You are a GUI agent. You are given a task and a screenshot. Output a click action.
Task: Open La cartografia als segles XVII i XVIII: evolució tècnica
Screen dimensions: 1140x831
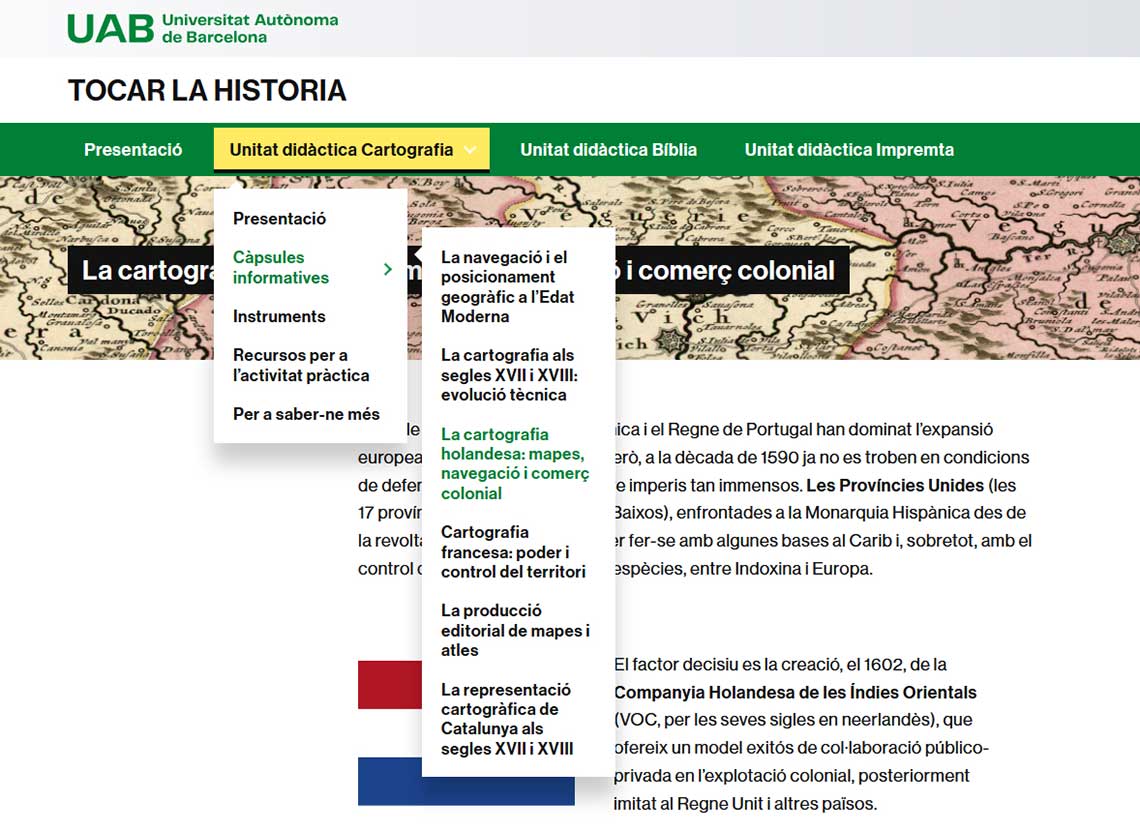coord(509,375)
